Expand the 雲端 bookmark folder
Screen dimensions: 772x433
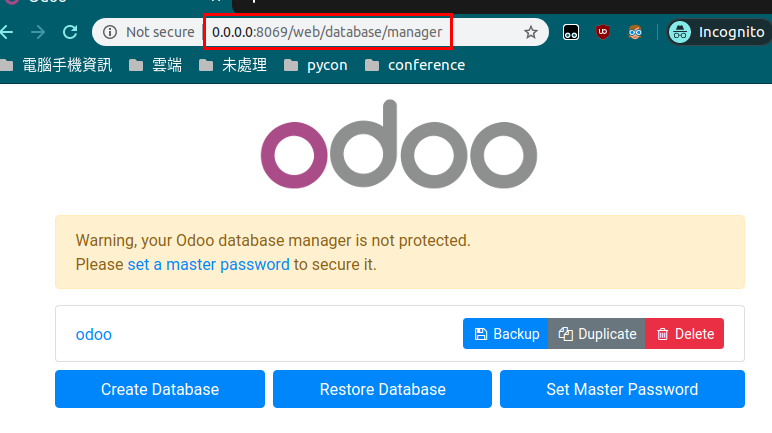[x=155, y=65]
